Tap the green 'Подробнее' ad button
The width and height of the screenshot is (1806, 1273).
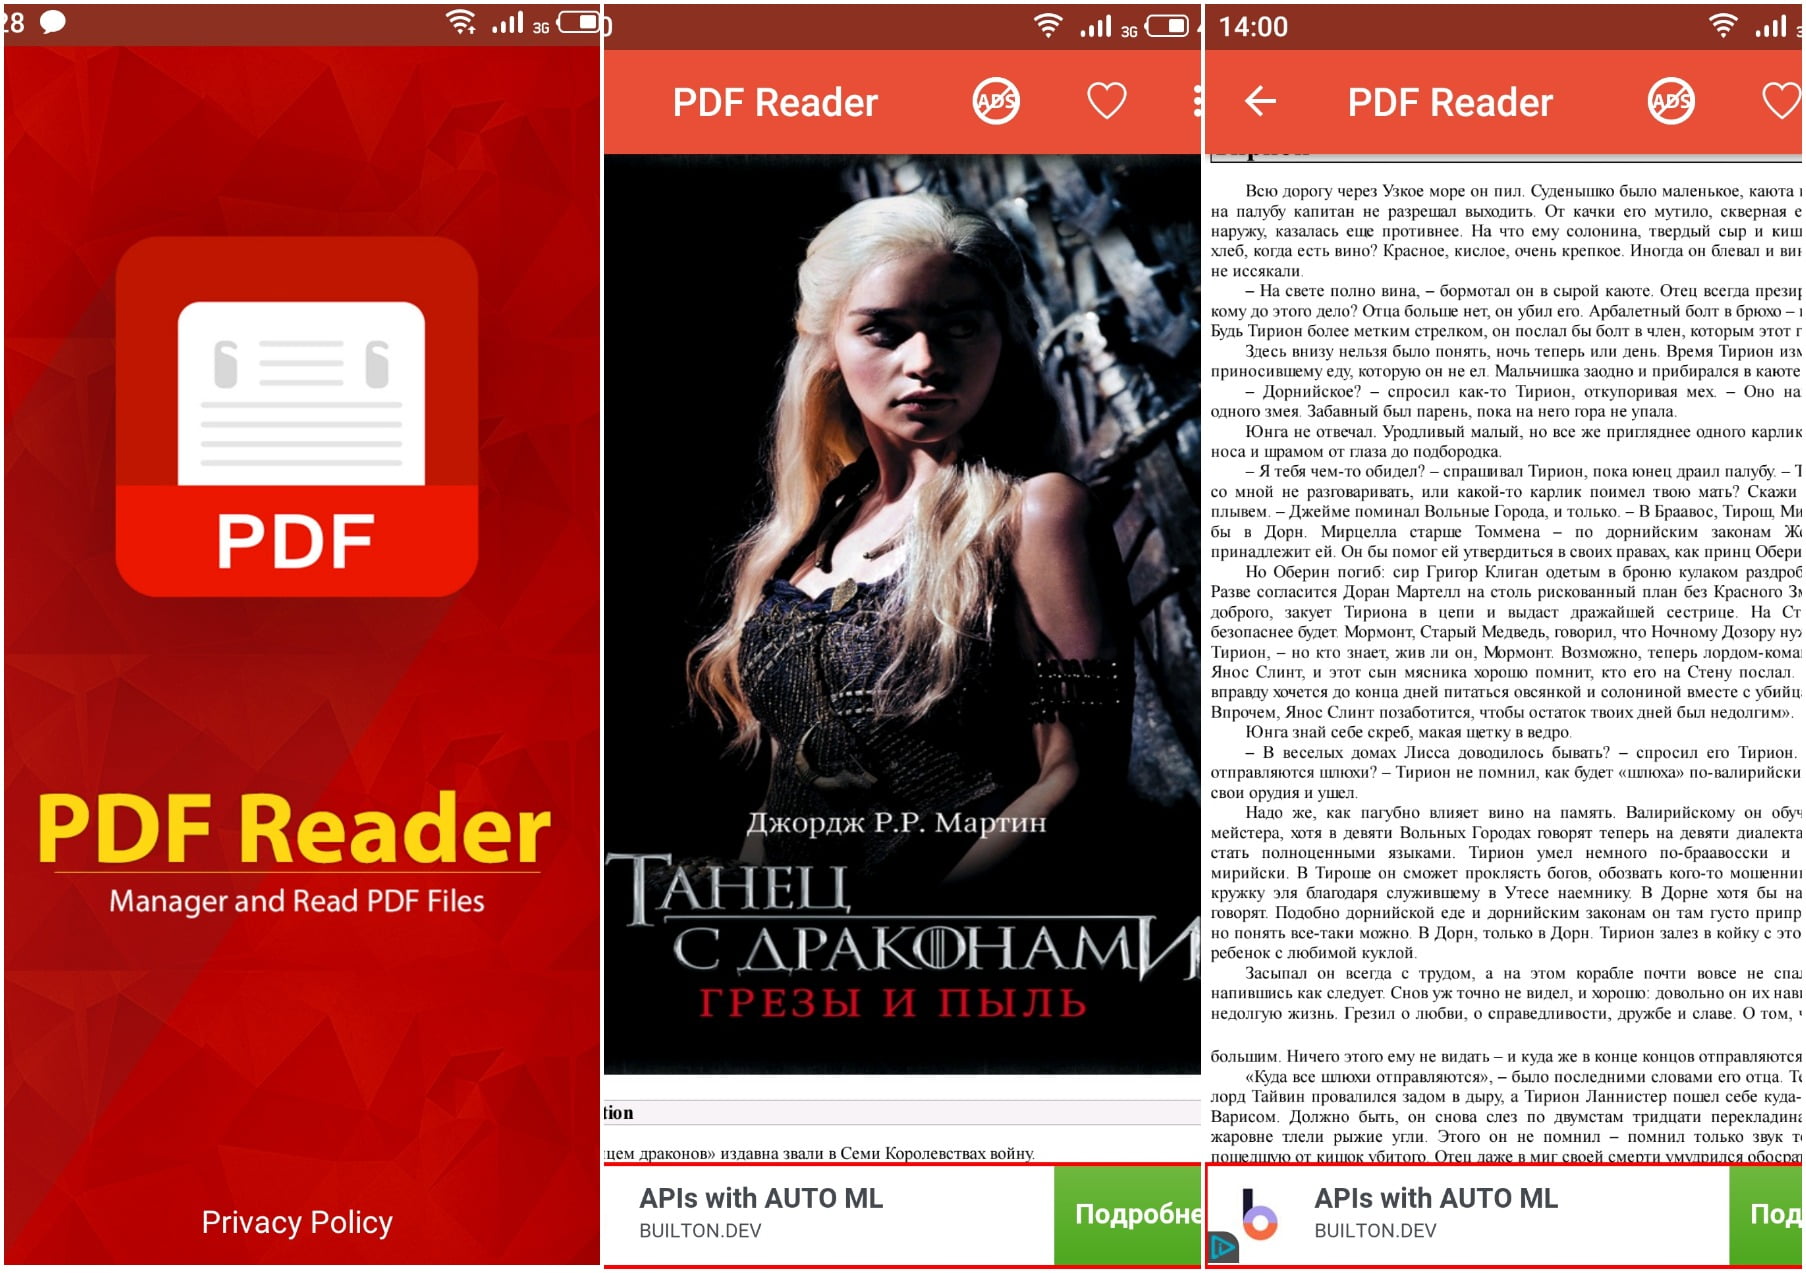(x=1127, y=1214)
